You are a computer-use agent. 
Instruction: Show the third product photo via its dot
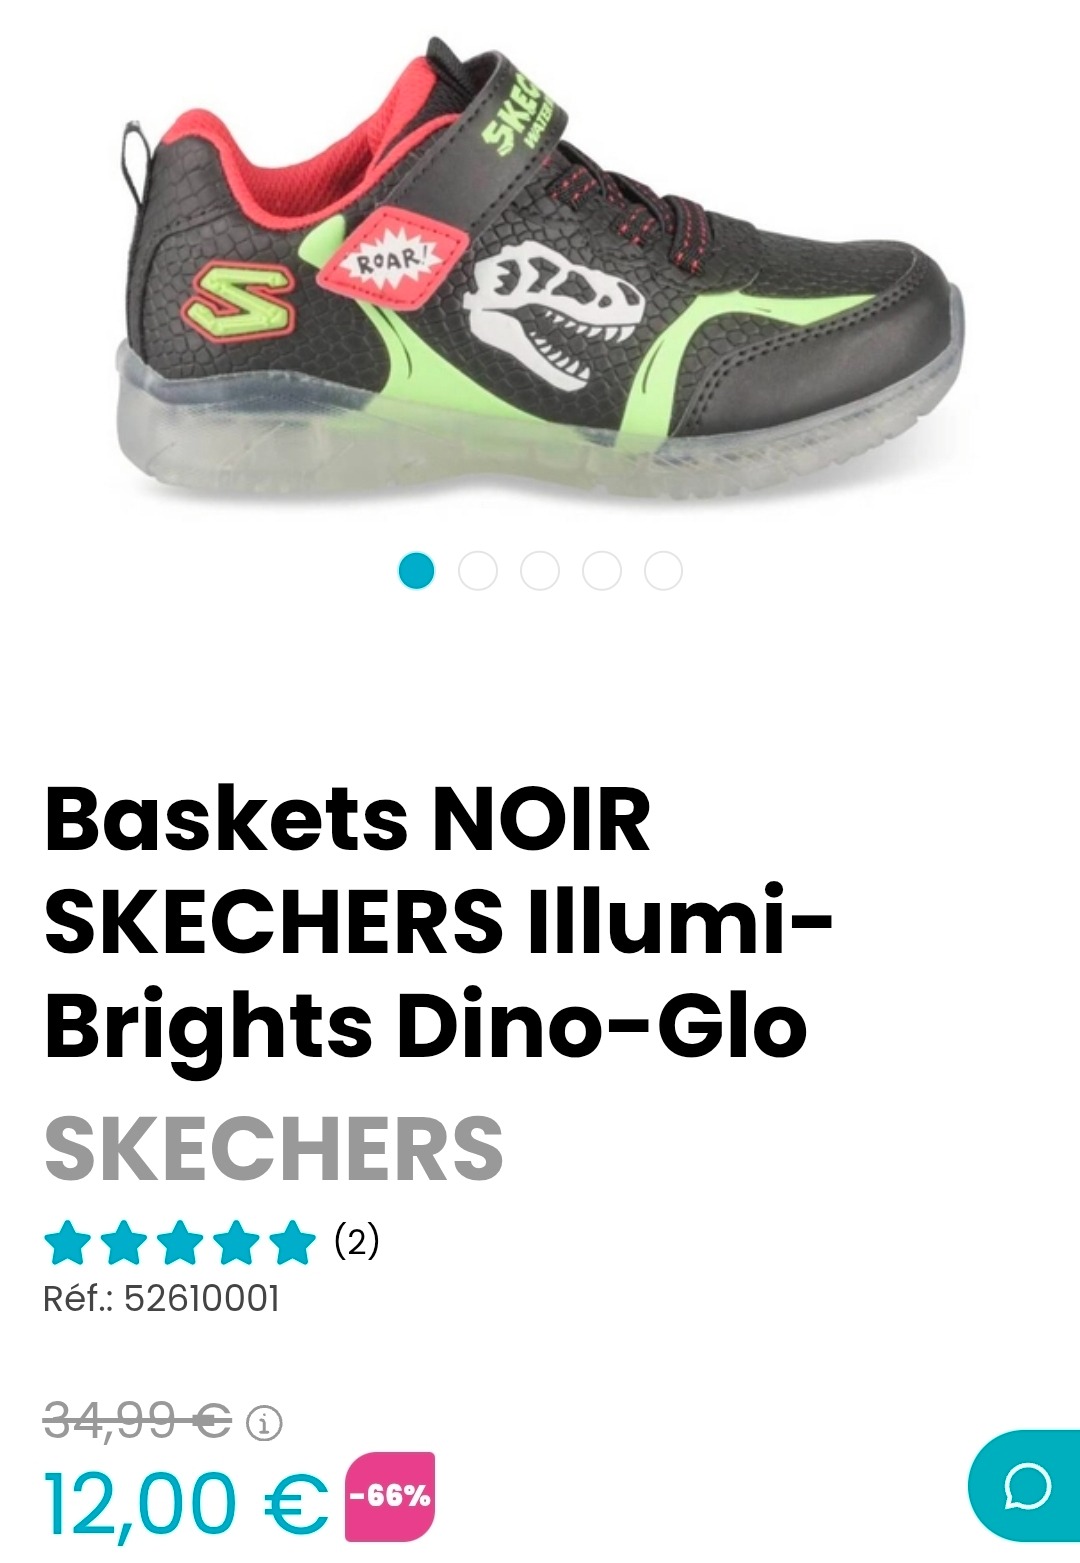(540, 569)
